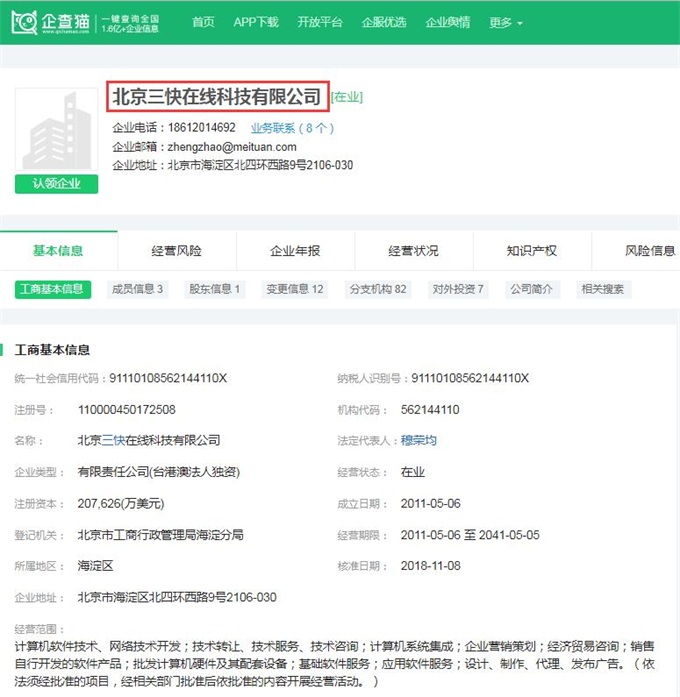Screen dimensions: 680x697
Task: Select the 工商基本信息 sub-tab
Action: pyautogui.click(x=53, y=289)
